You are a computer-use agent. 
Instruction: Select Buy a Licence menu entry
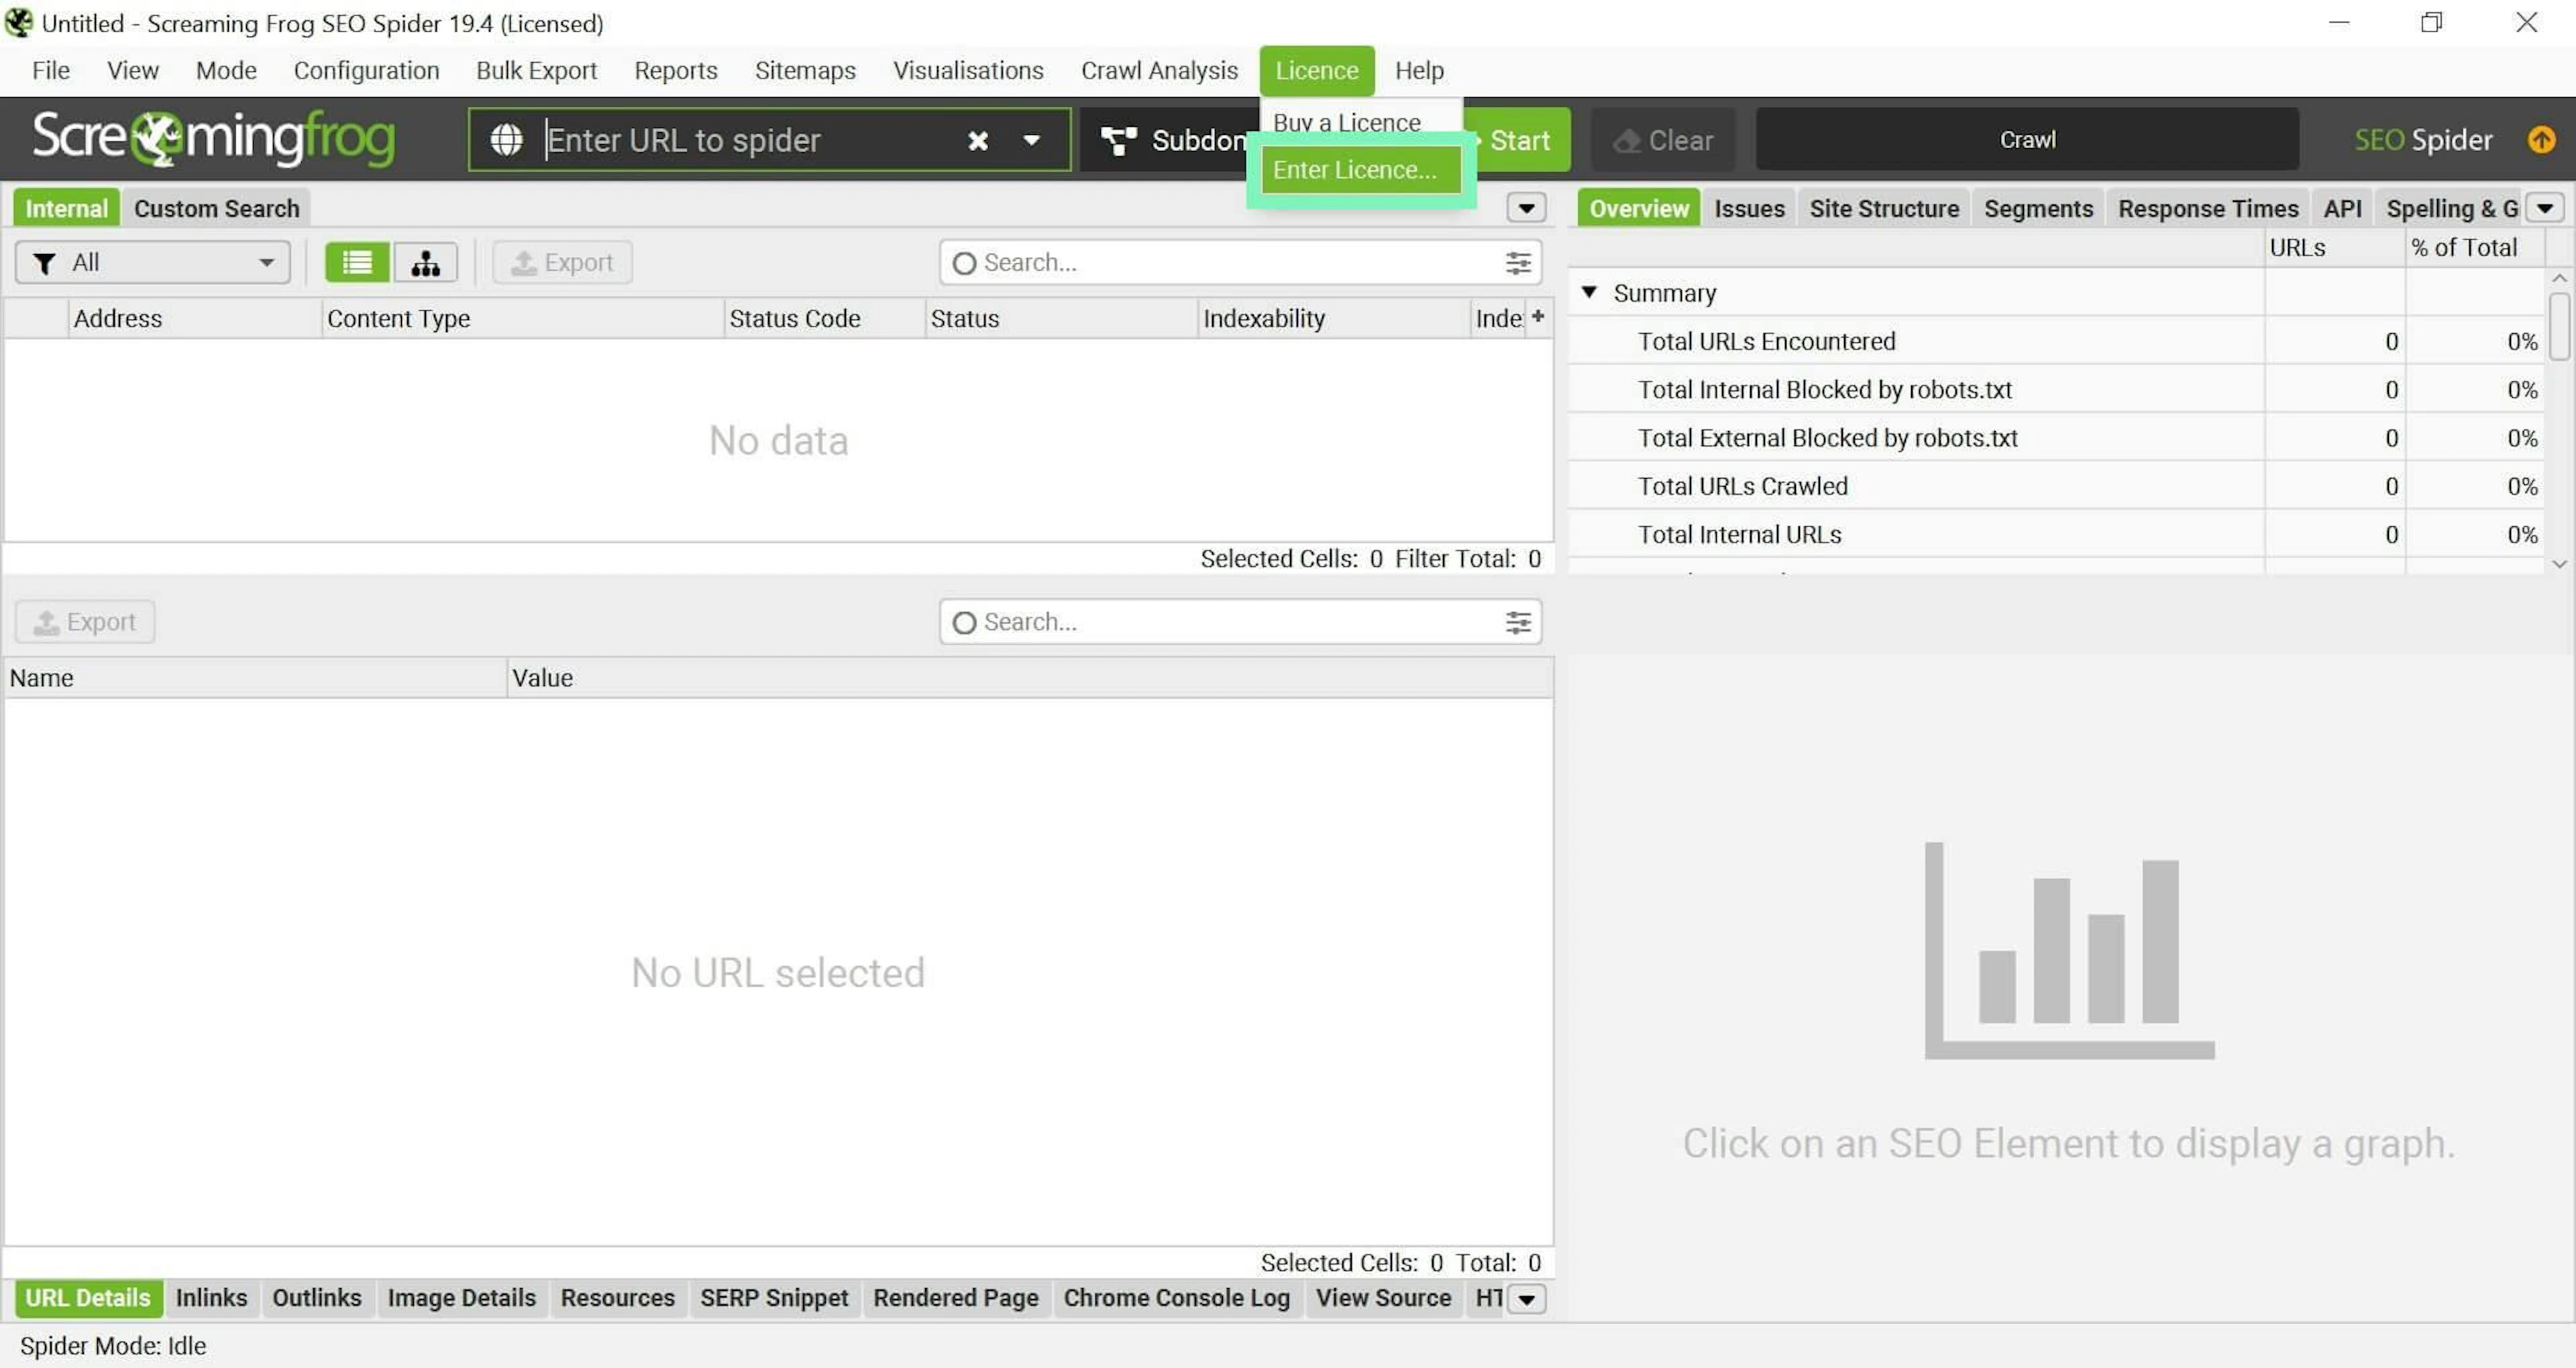(1346, 122)
